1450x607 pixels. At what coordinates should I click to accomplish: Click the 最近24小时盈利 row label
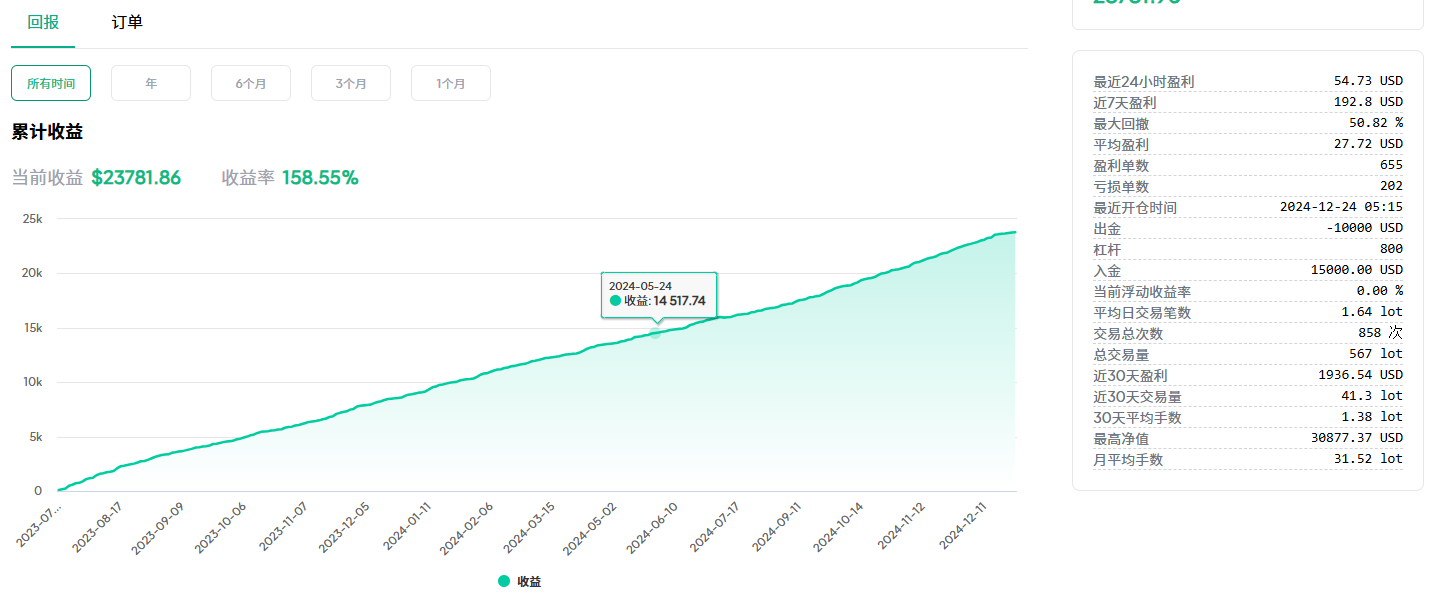click(1144, 82)
